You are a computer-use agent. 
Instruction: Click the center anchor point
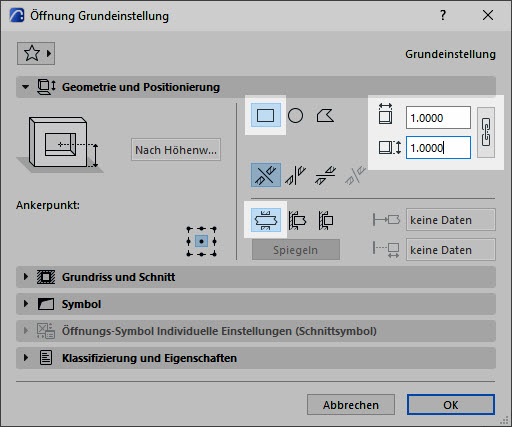[x=201, y=241]
